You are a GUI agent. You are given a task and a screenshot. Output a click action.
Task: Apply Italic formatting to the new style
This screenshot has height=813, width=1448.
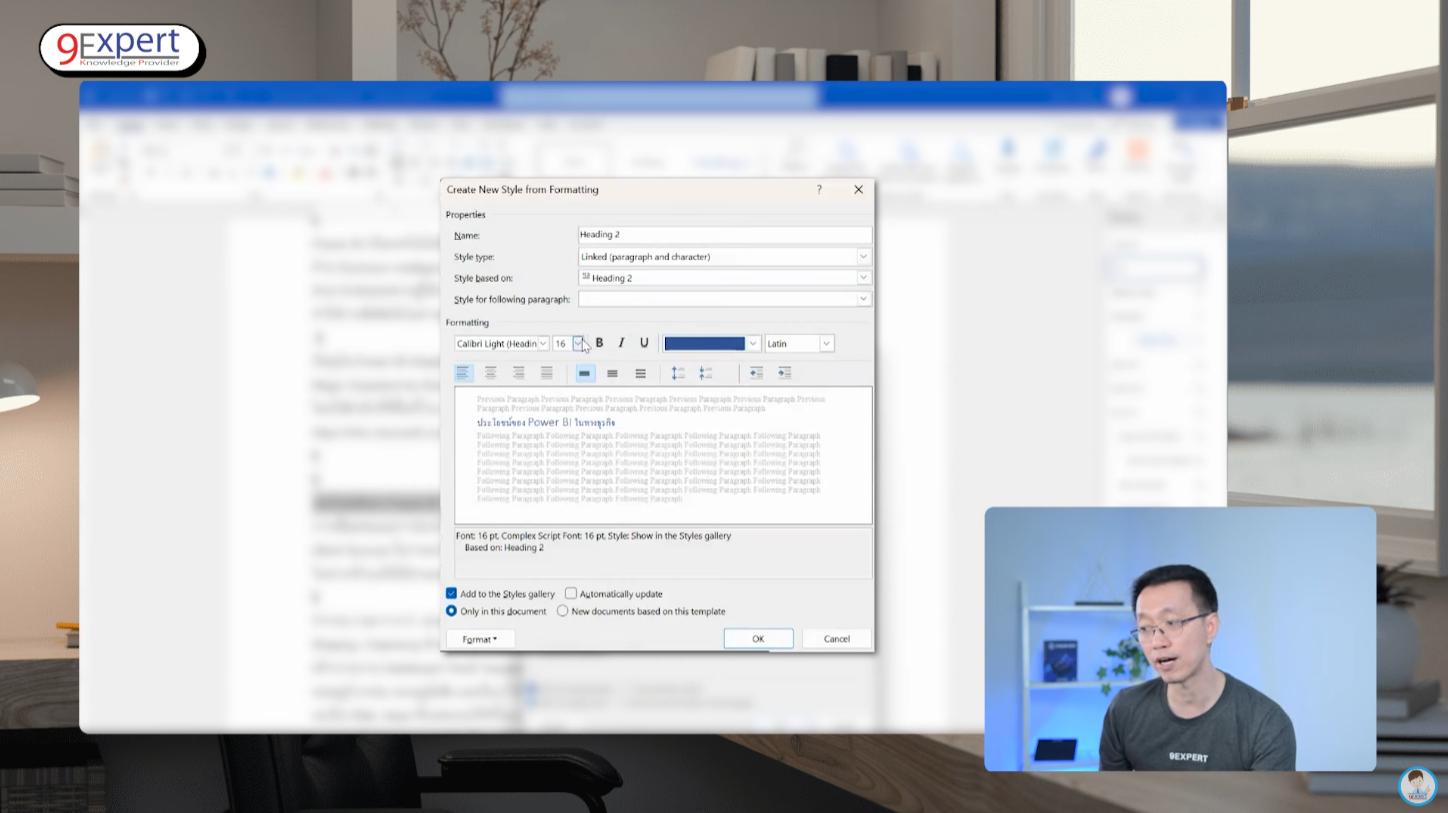click(621, 343)
